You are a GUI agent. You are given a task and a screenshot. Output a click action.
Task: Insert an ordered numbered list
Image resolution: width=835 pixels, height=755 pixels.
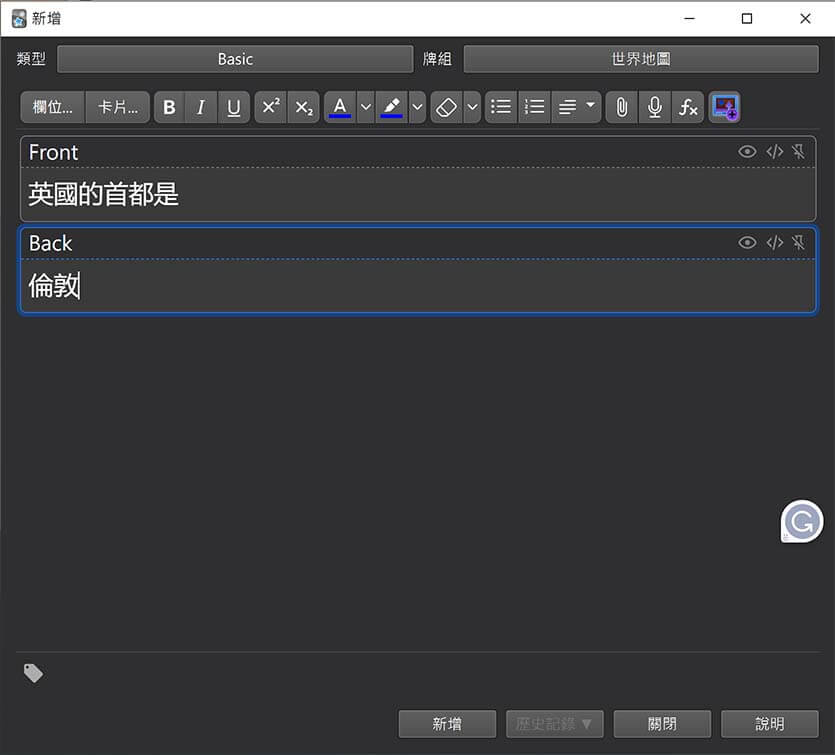coord(534,107)
